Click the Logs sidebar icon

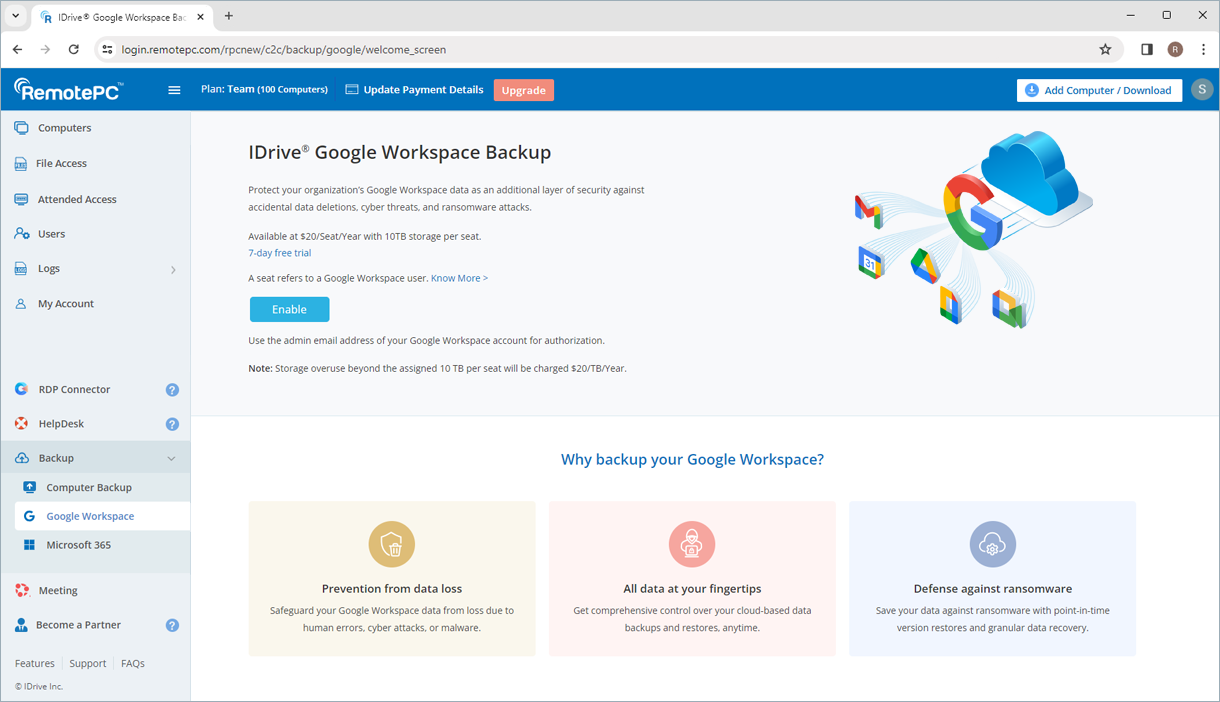[21, 269]
